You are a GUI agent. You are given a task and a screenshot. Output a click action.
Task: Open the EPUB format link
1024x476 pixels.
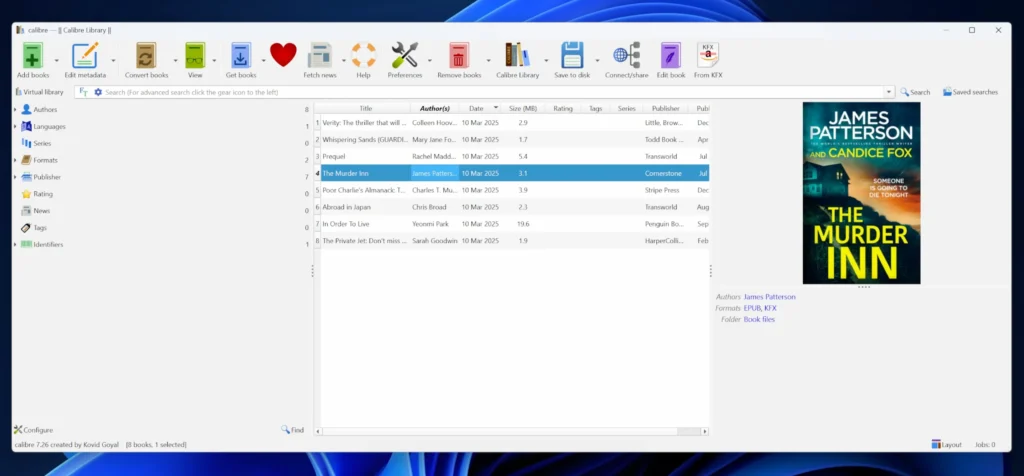click(x=752, y=308)
